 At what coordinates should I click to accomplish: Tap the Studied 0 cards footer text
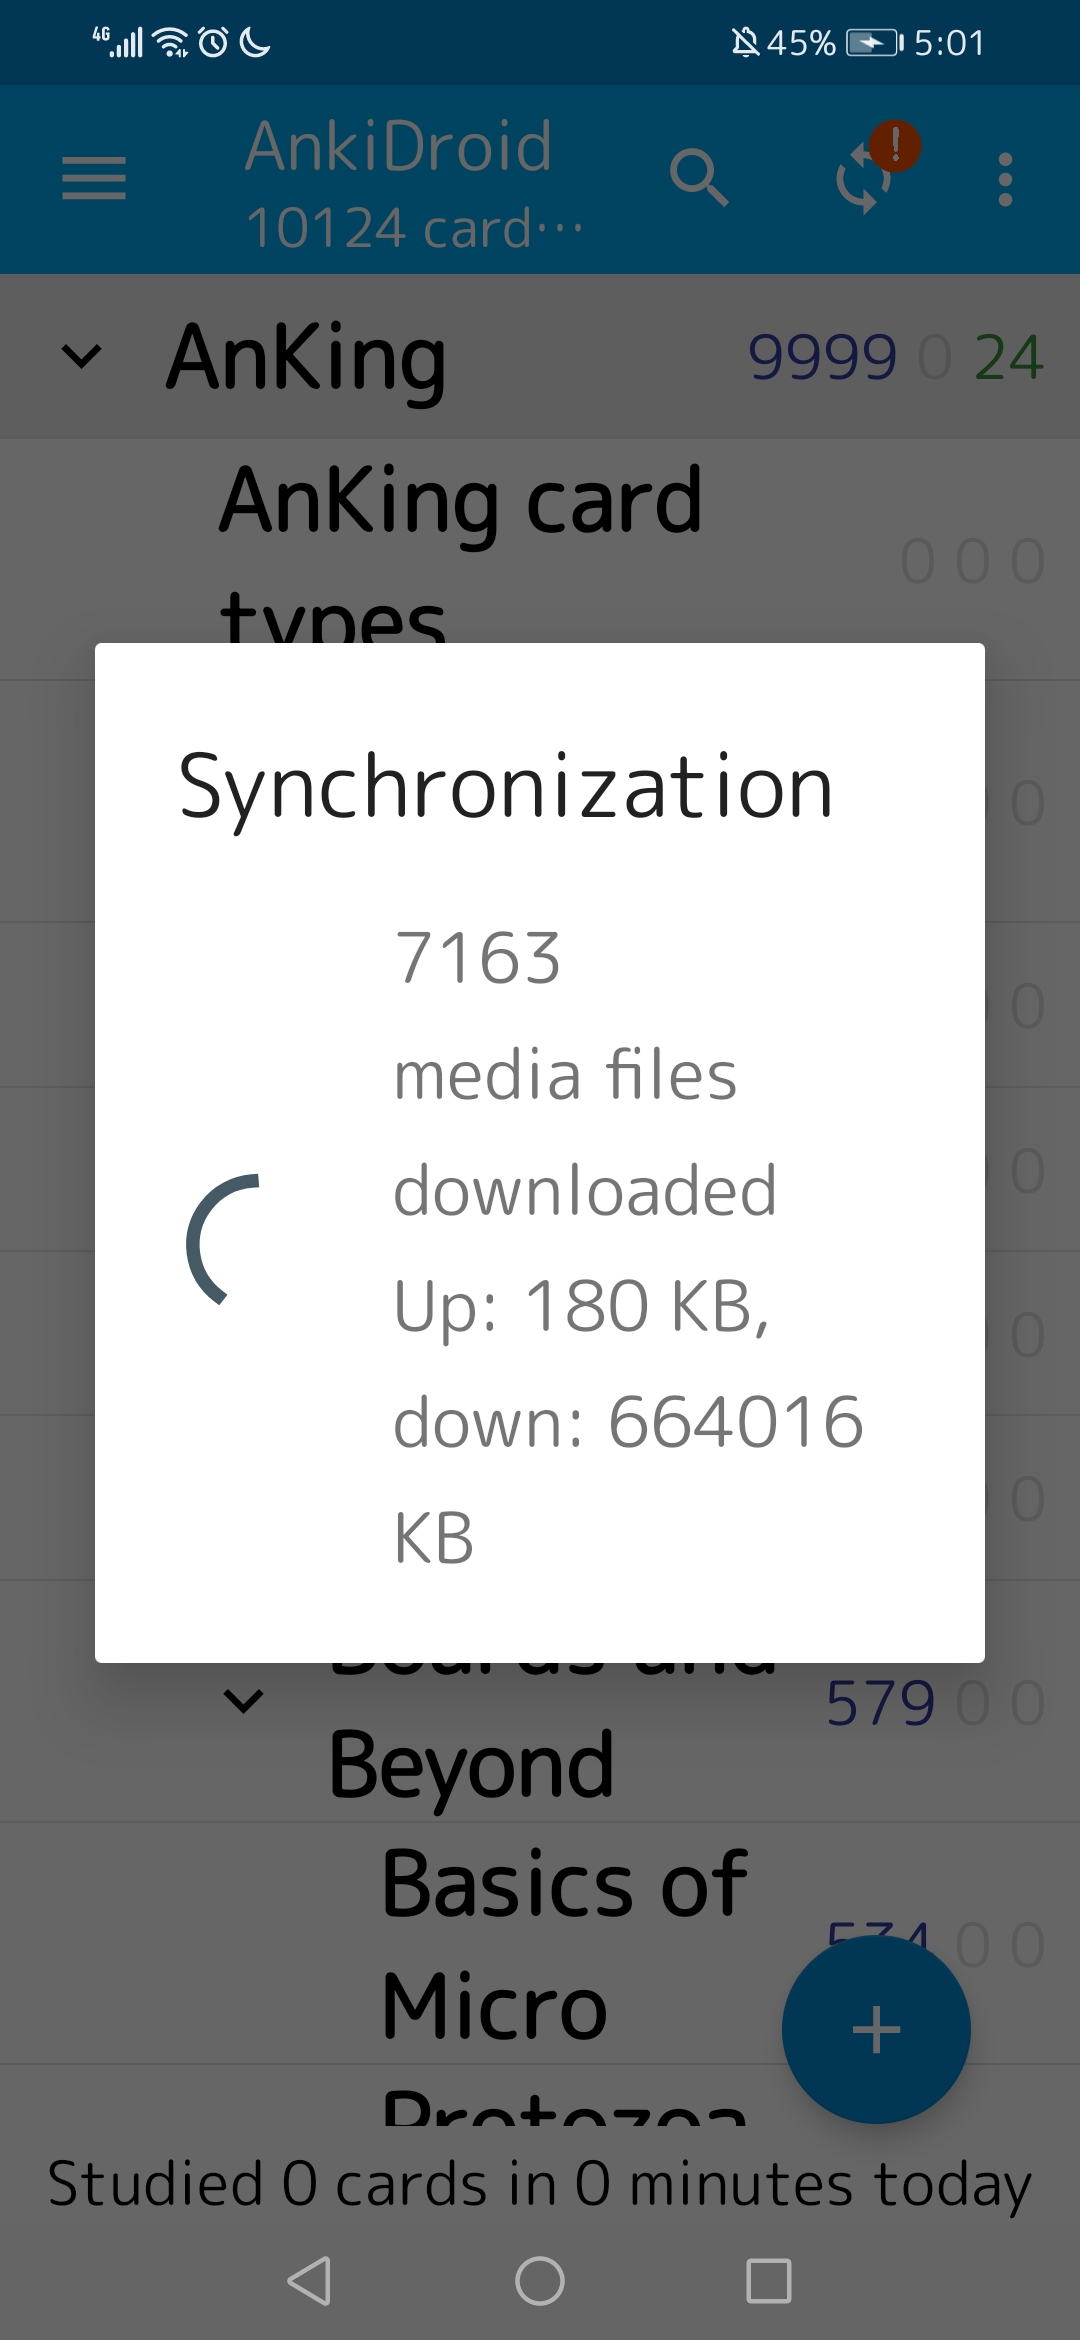pos(540,2180)
